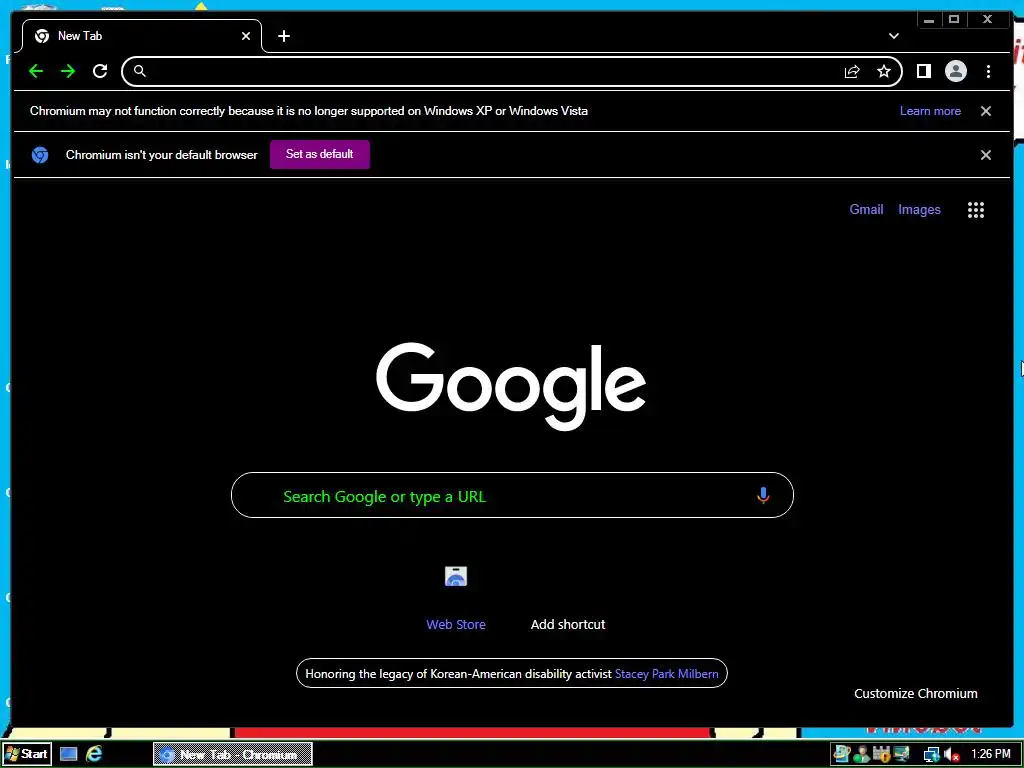Close the New Tab tab
Screen dimensions: 1024x768
coord(246,37)
